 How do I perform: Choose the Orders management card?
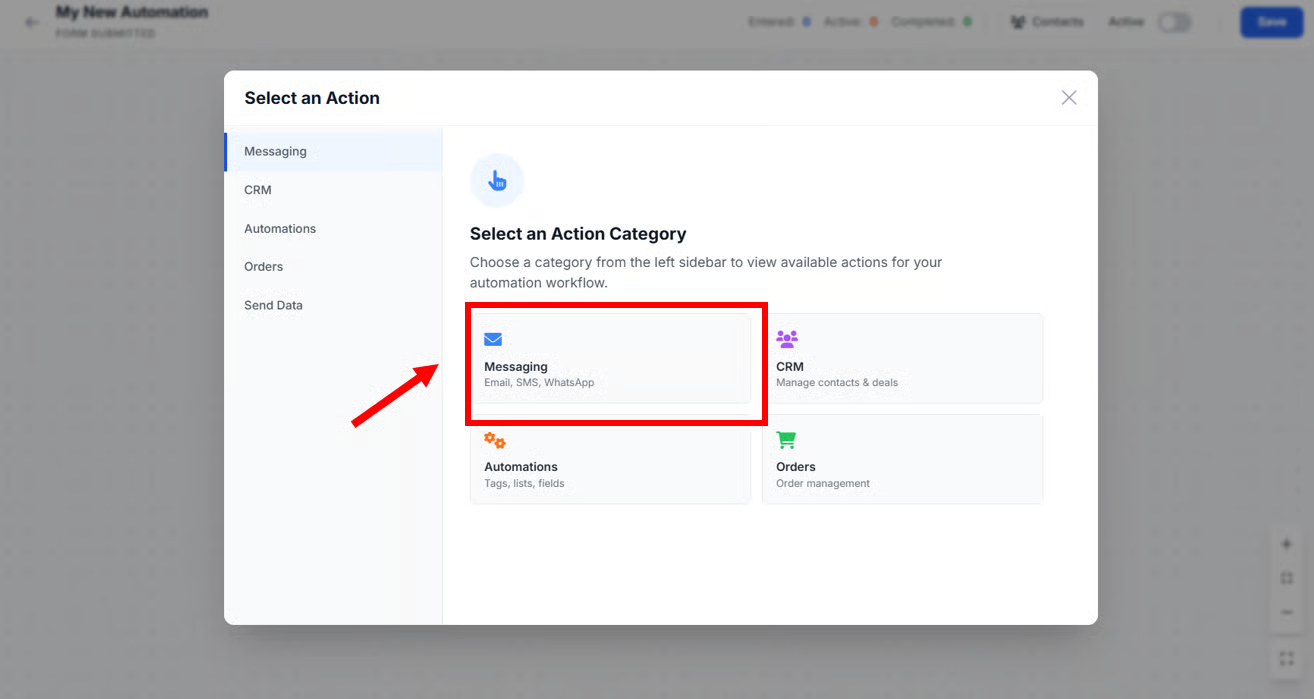[902, 460]
